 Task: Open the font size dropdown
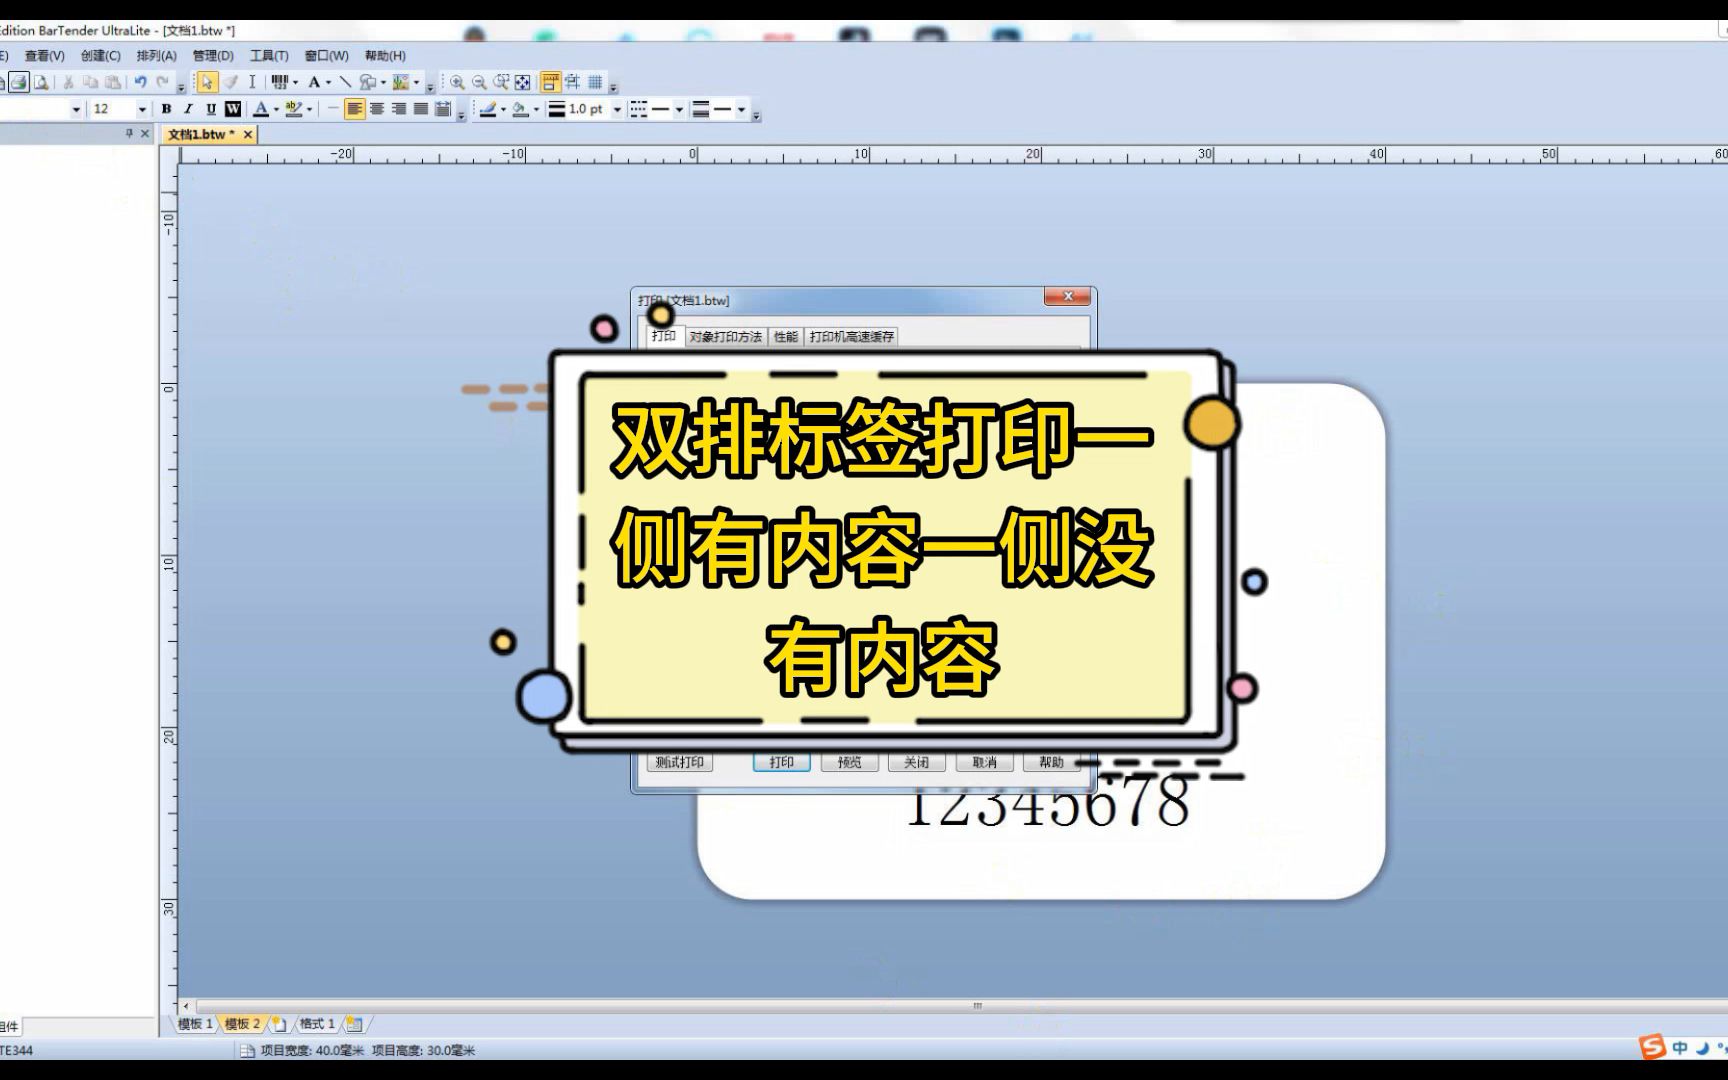(x=143, y=110)
